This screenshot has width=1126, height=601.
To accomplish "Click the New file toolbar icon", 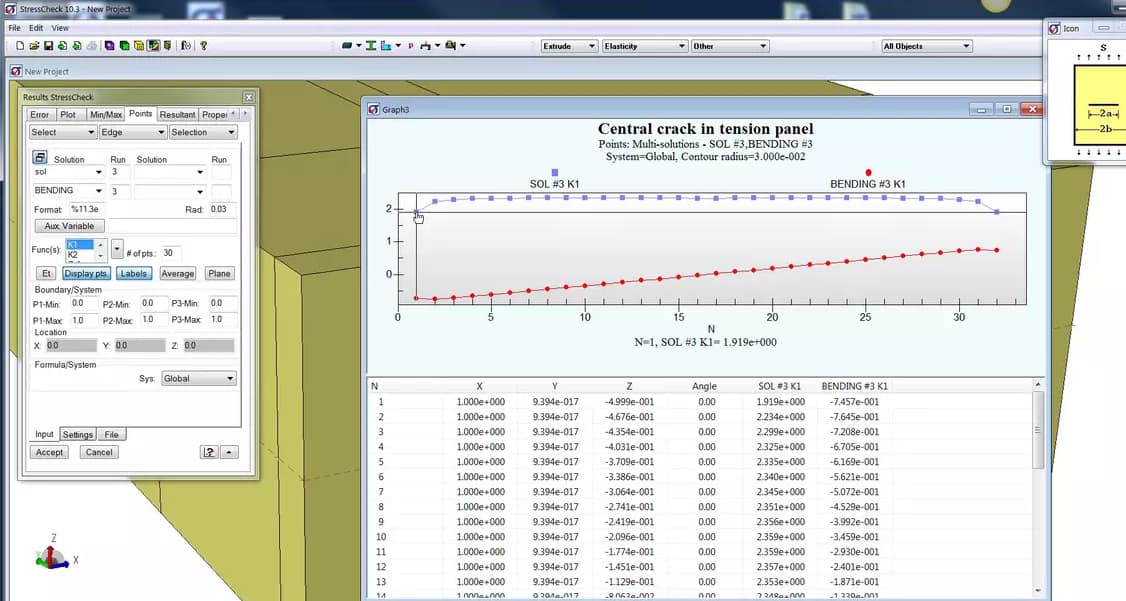I will pos(20,46).
